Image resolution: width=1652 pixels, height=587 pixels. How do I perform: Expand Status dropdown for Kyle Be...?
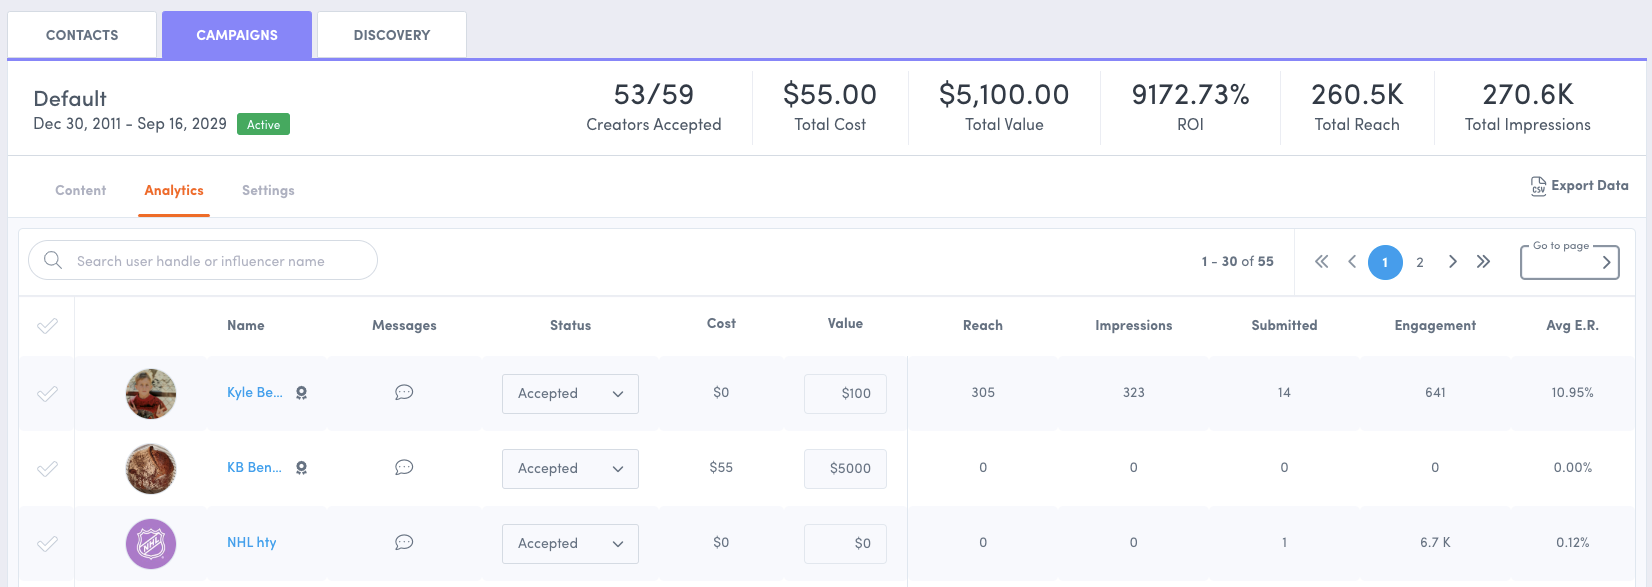(570, 394)
